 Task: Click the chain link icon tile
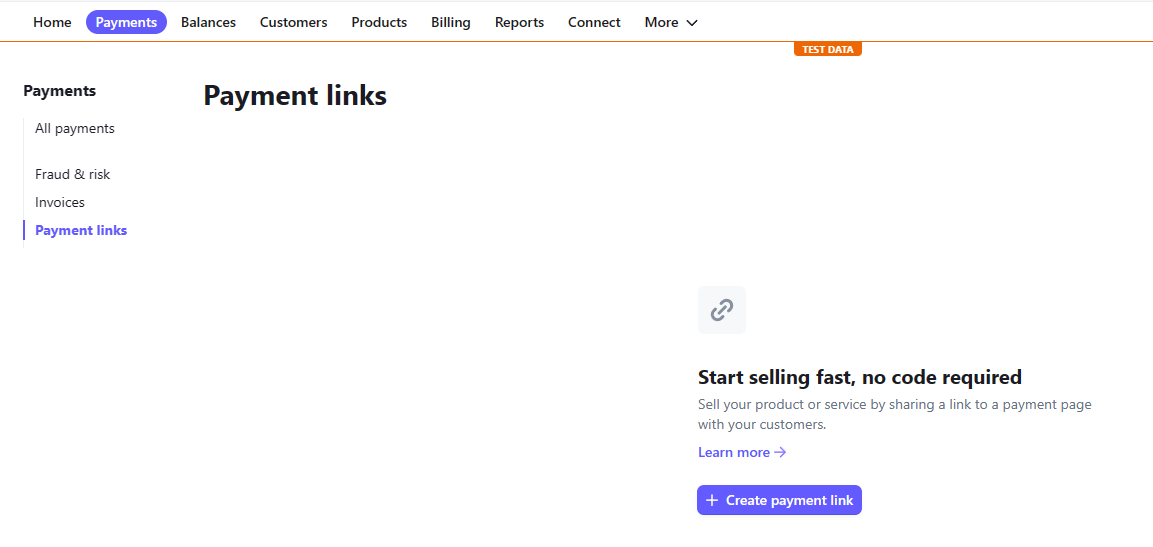721,310
